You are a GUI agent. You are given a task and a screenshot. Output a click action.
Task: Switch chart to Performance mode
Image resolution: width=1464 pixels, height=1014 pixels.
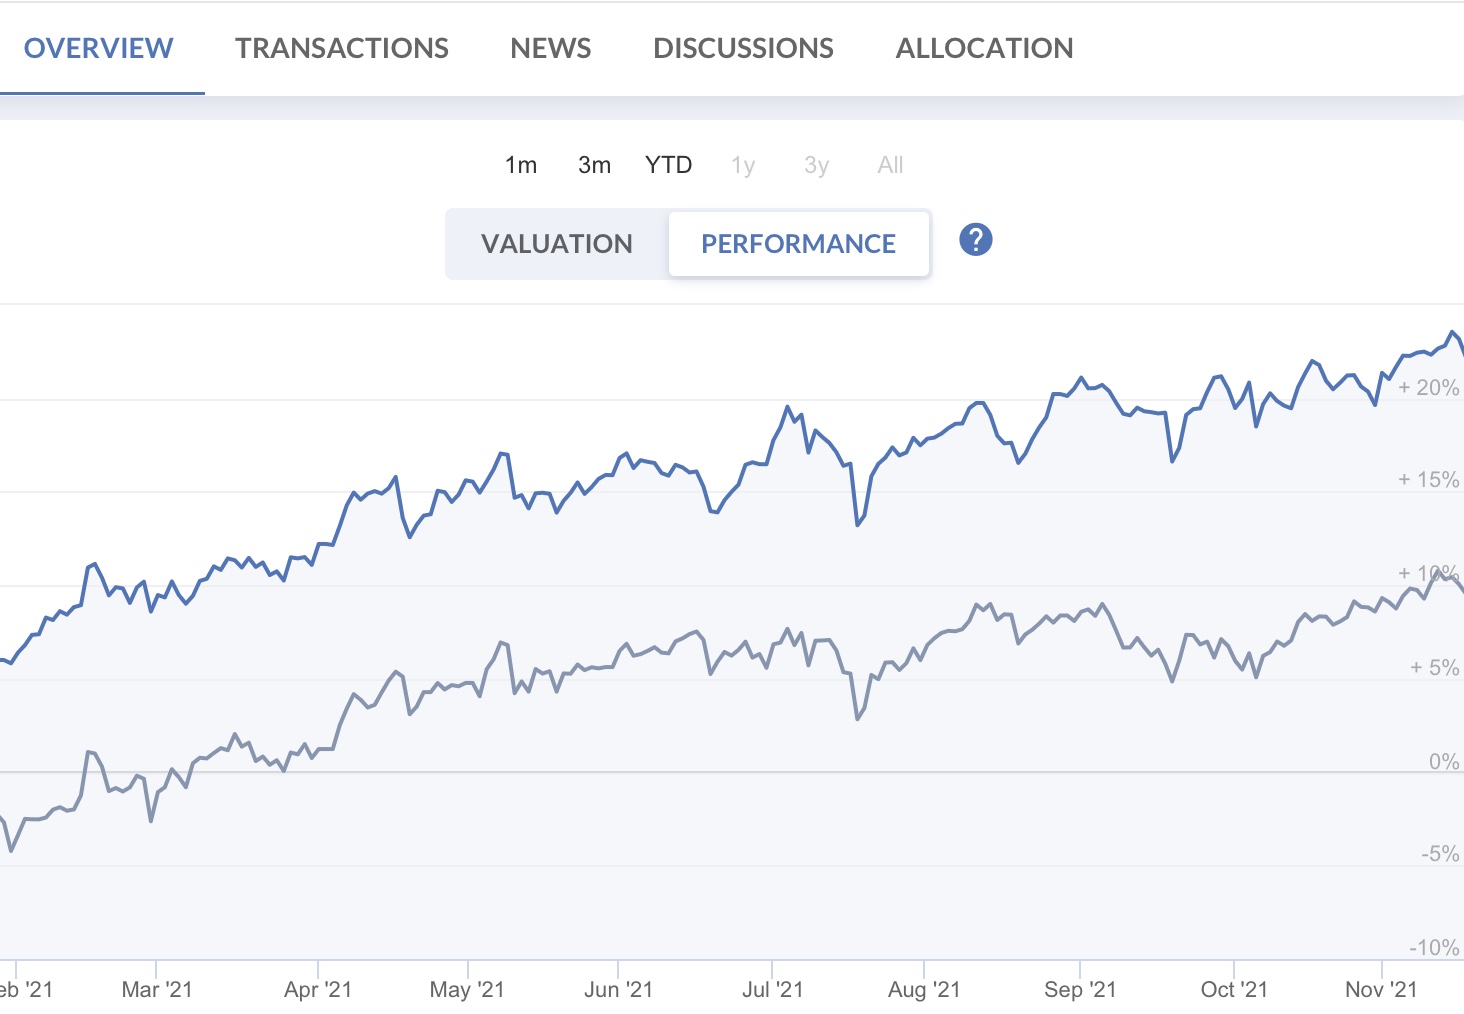[799, 244]
